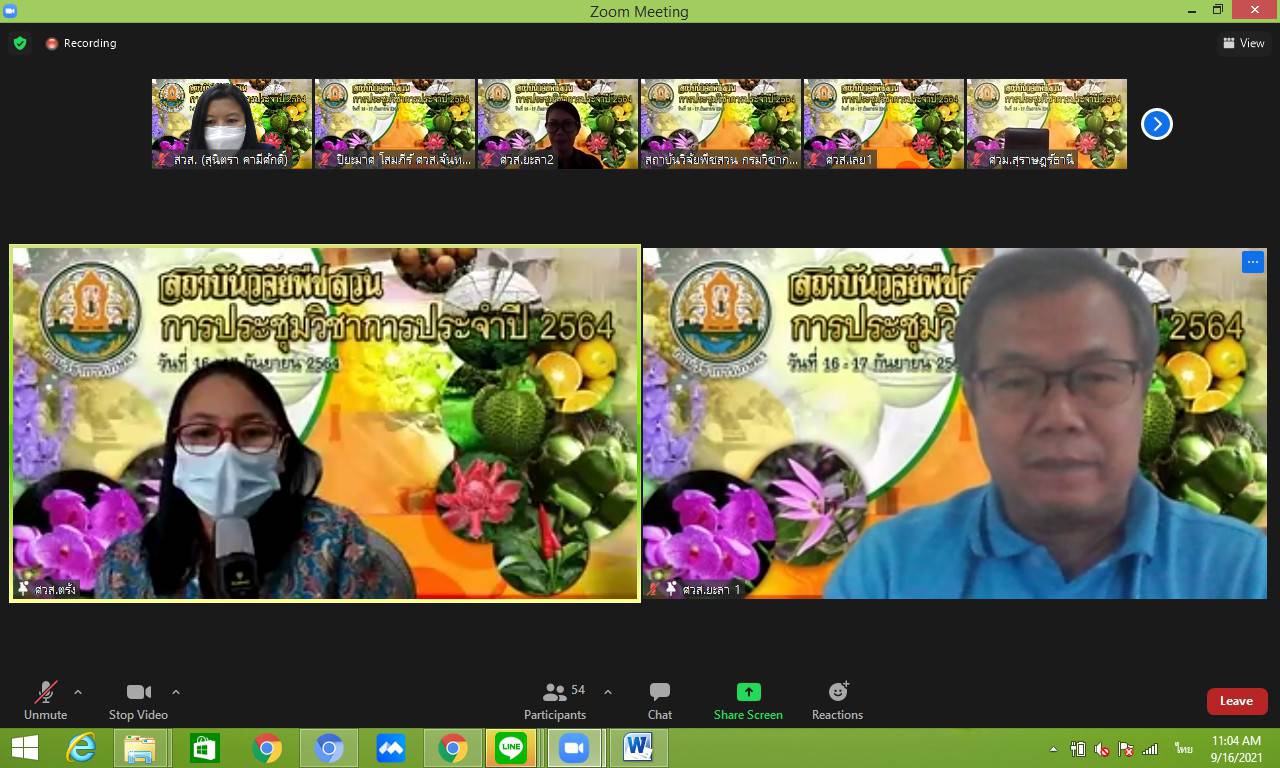The width and height of the screenshot is (1280, 768).
Task: Click the green encryption shield icon
Action: [x=19, y=43]
